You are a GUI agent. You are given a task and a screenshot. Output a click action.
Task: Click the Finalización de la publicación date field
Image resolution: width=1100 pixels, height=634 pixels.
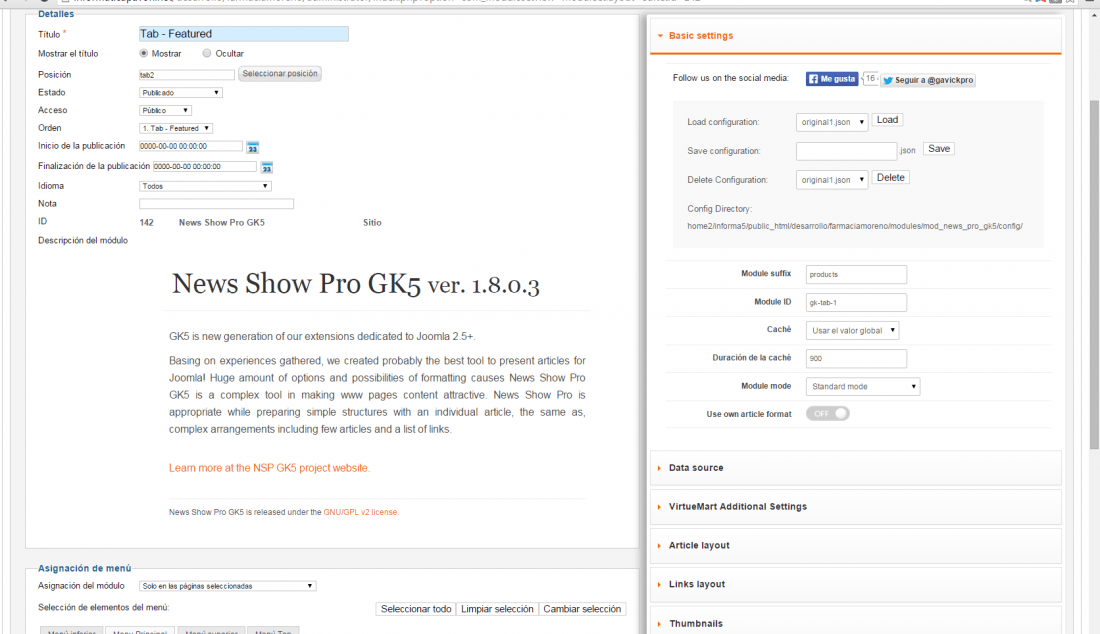point(205,166)
